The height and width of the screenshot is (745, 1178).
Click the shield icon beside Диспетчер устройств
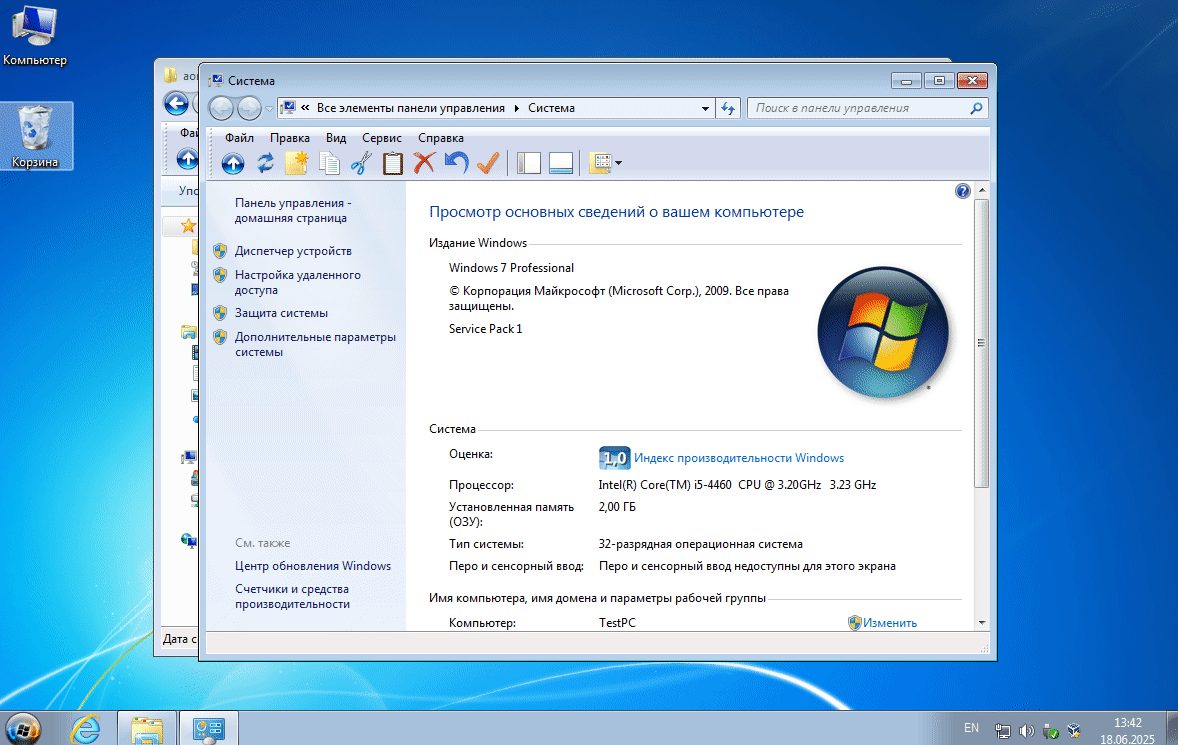point(220,251)
